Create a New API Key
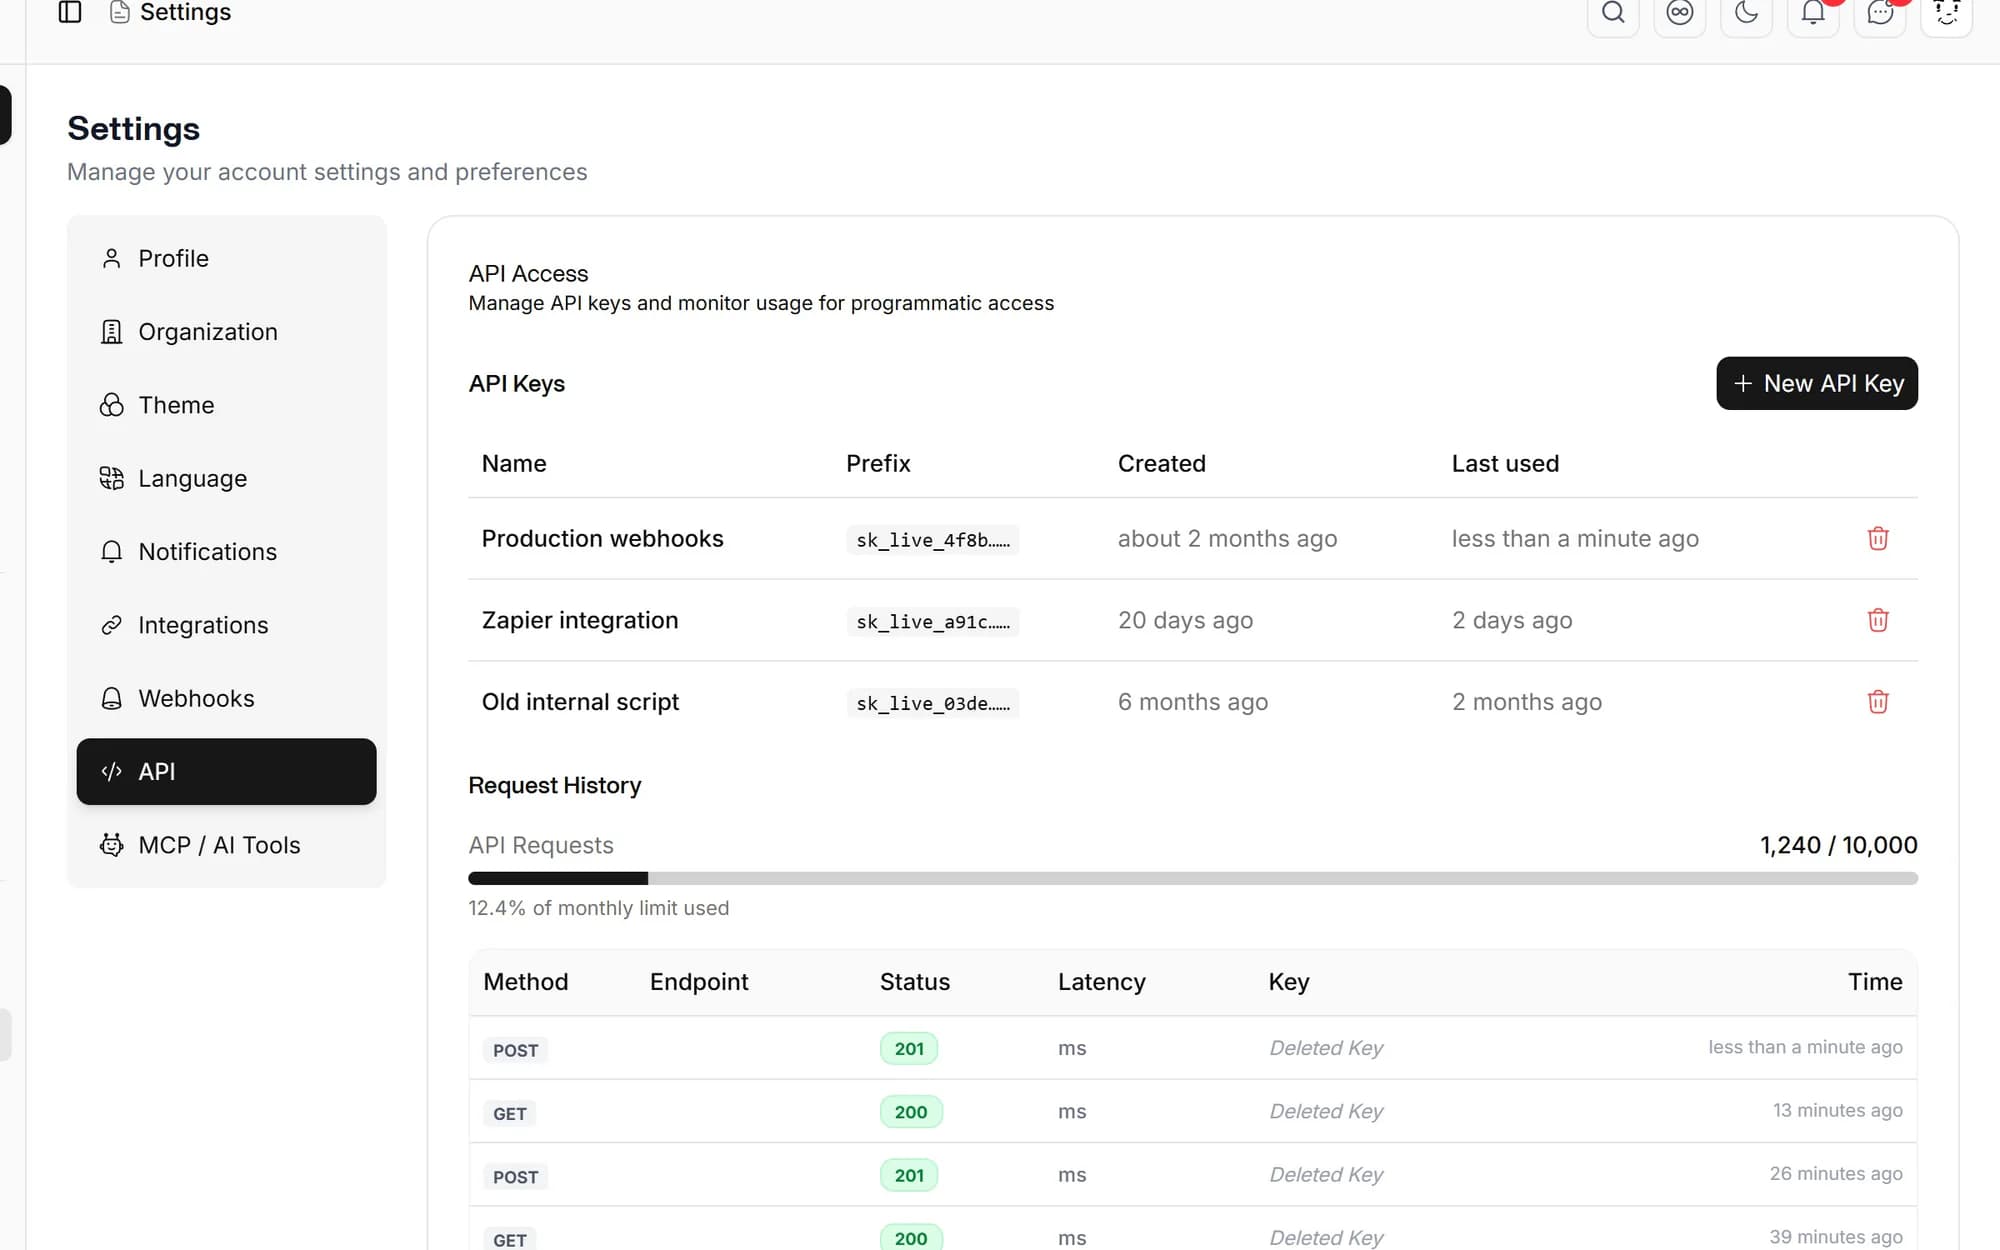The height and width of the screenshot is (1250, 2000). pos(1817,383)
